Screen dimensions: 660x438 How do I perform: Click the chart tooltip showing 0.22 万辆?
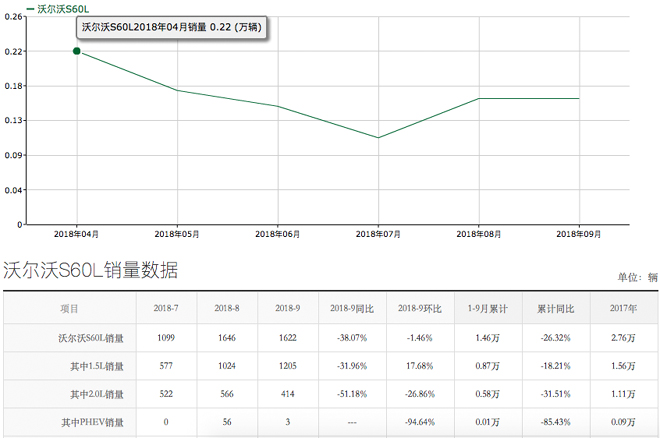coord(172,27)
